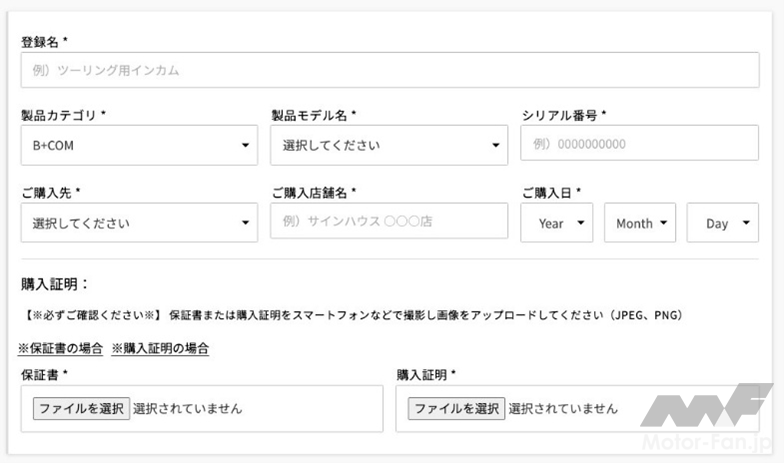
Task: Expand the 製品モデル名 dropdown
Action: click(389, 146)
